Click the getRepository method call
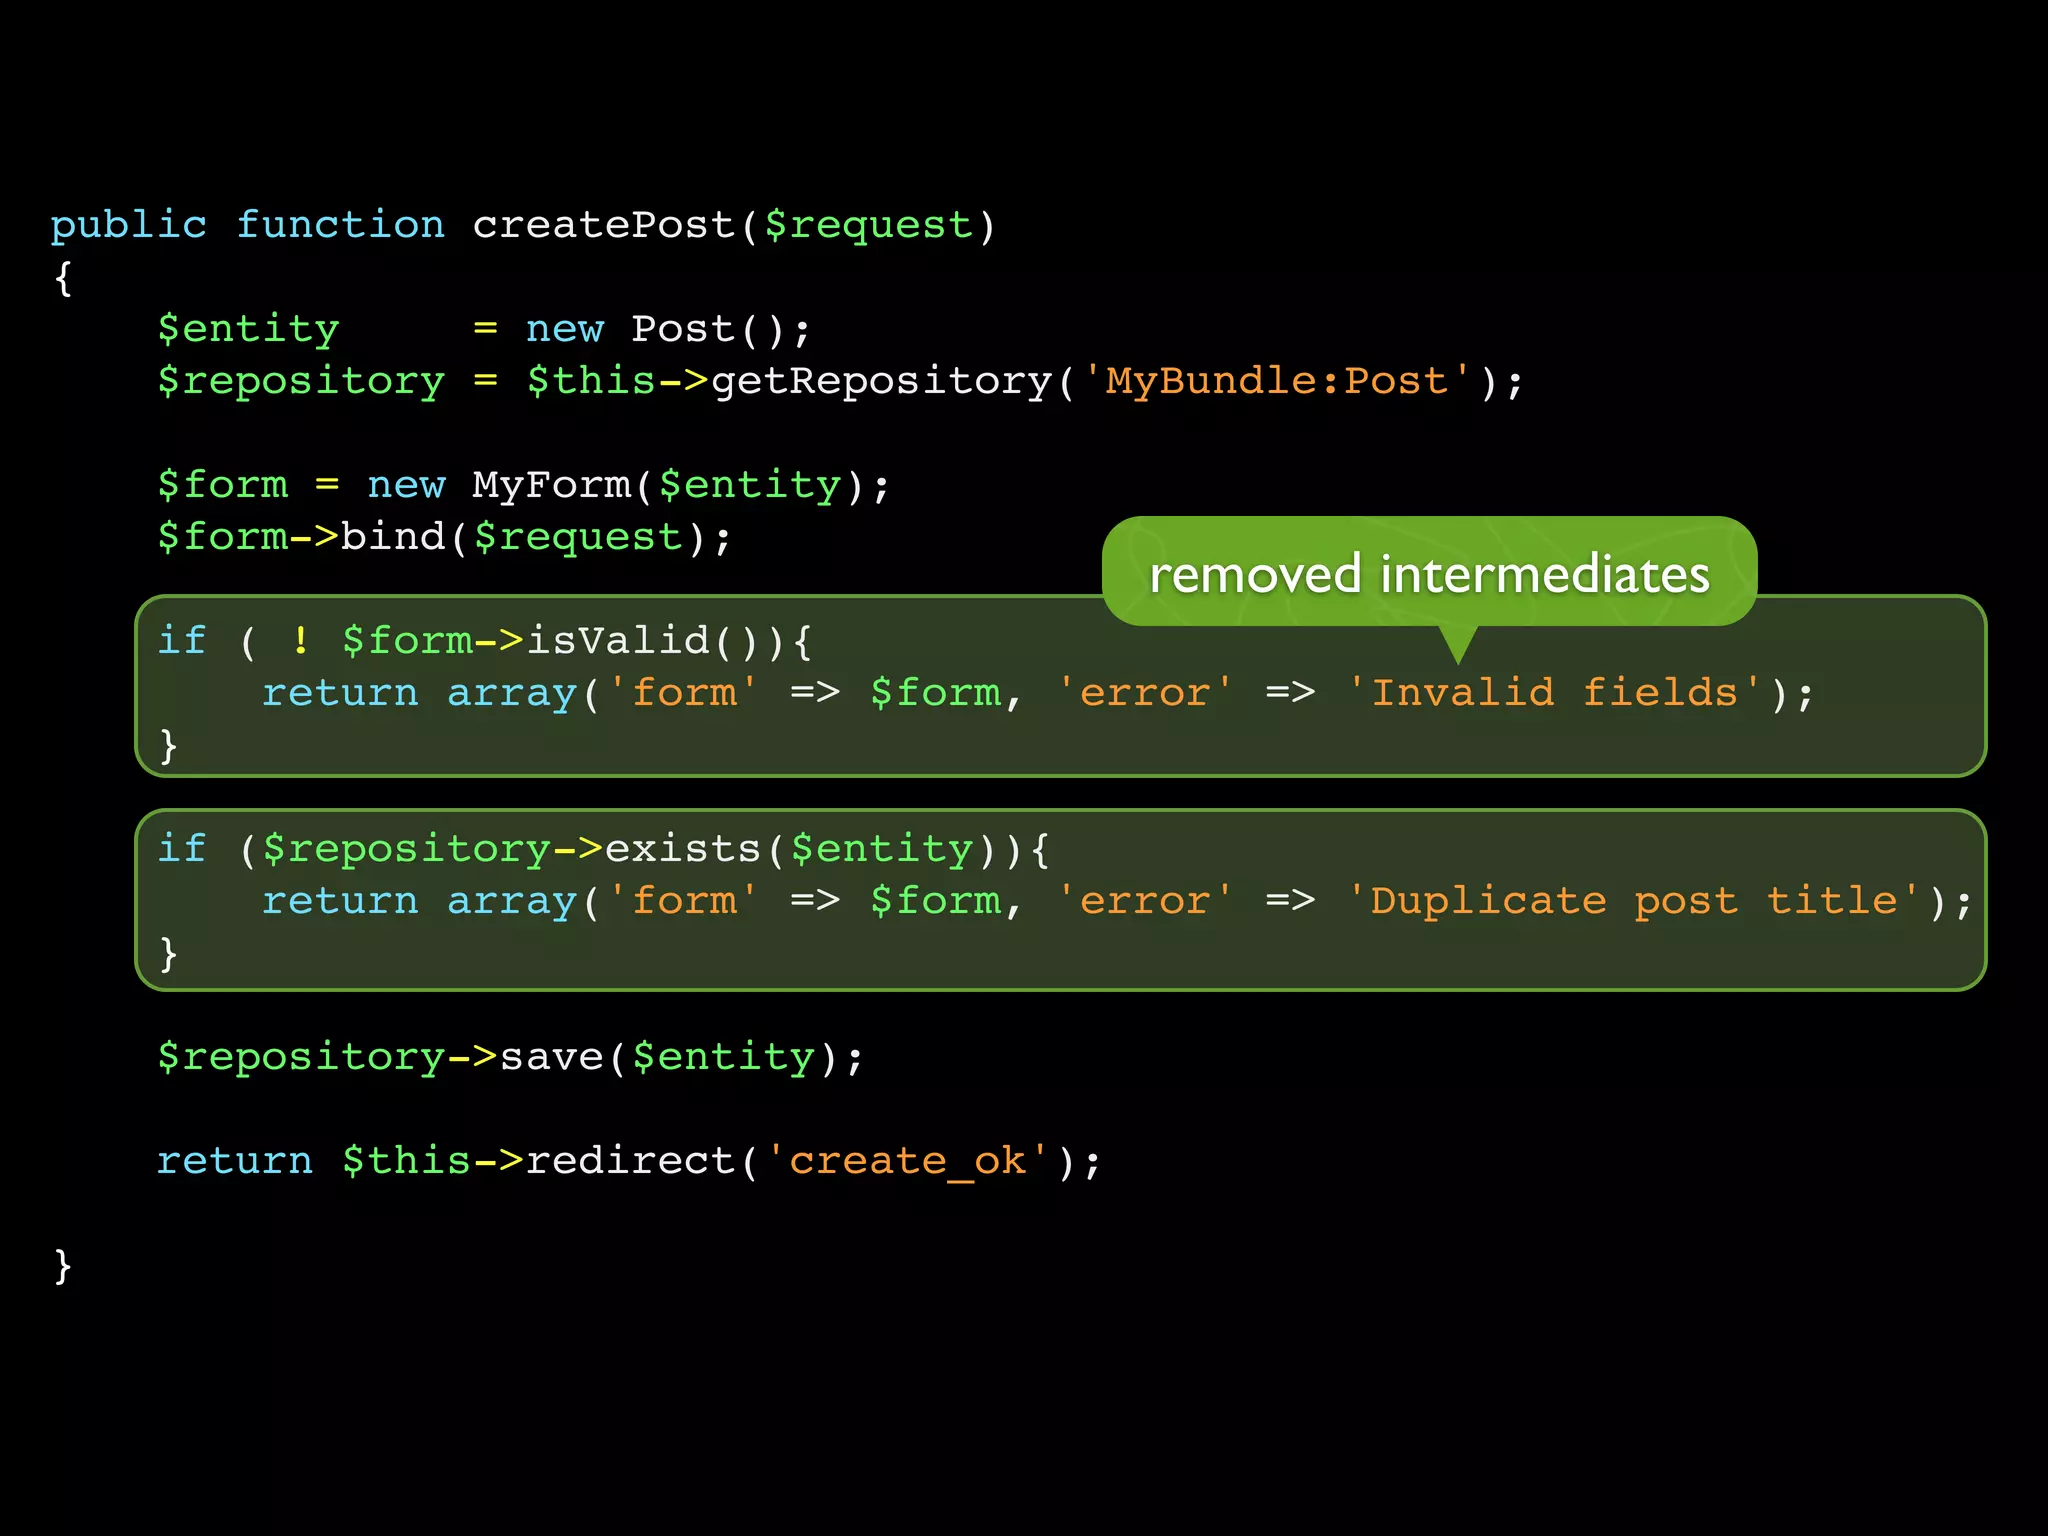 (881, 383)
